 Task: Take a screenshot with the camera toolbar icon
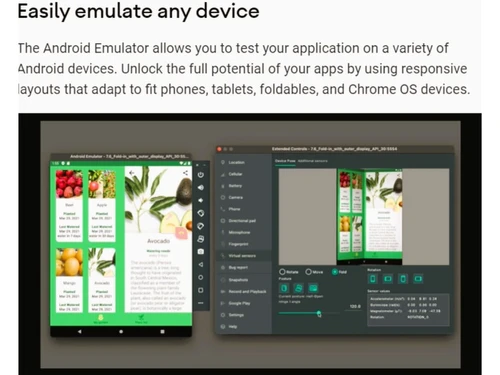201,252
